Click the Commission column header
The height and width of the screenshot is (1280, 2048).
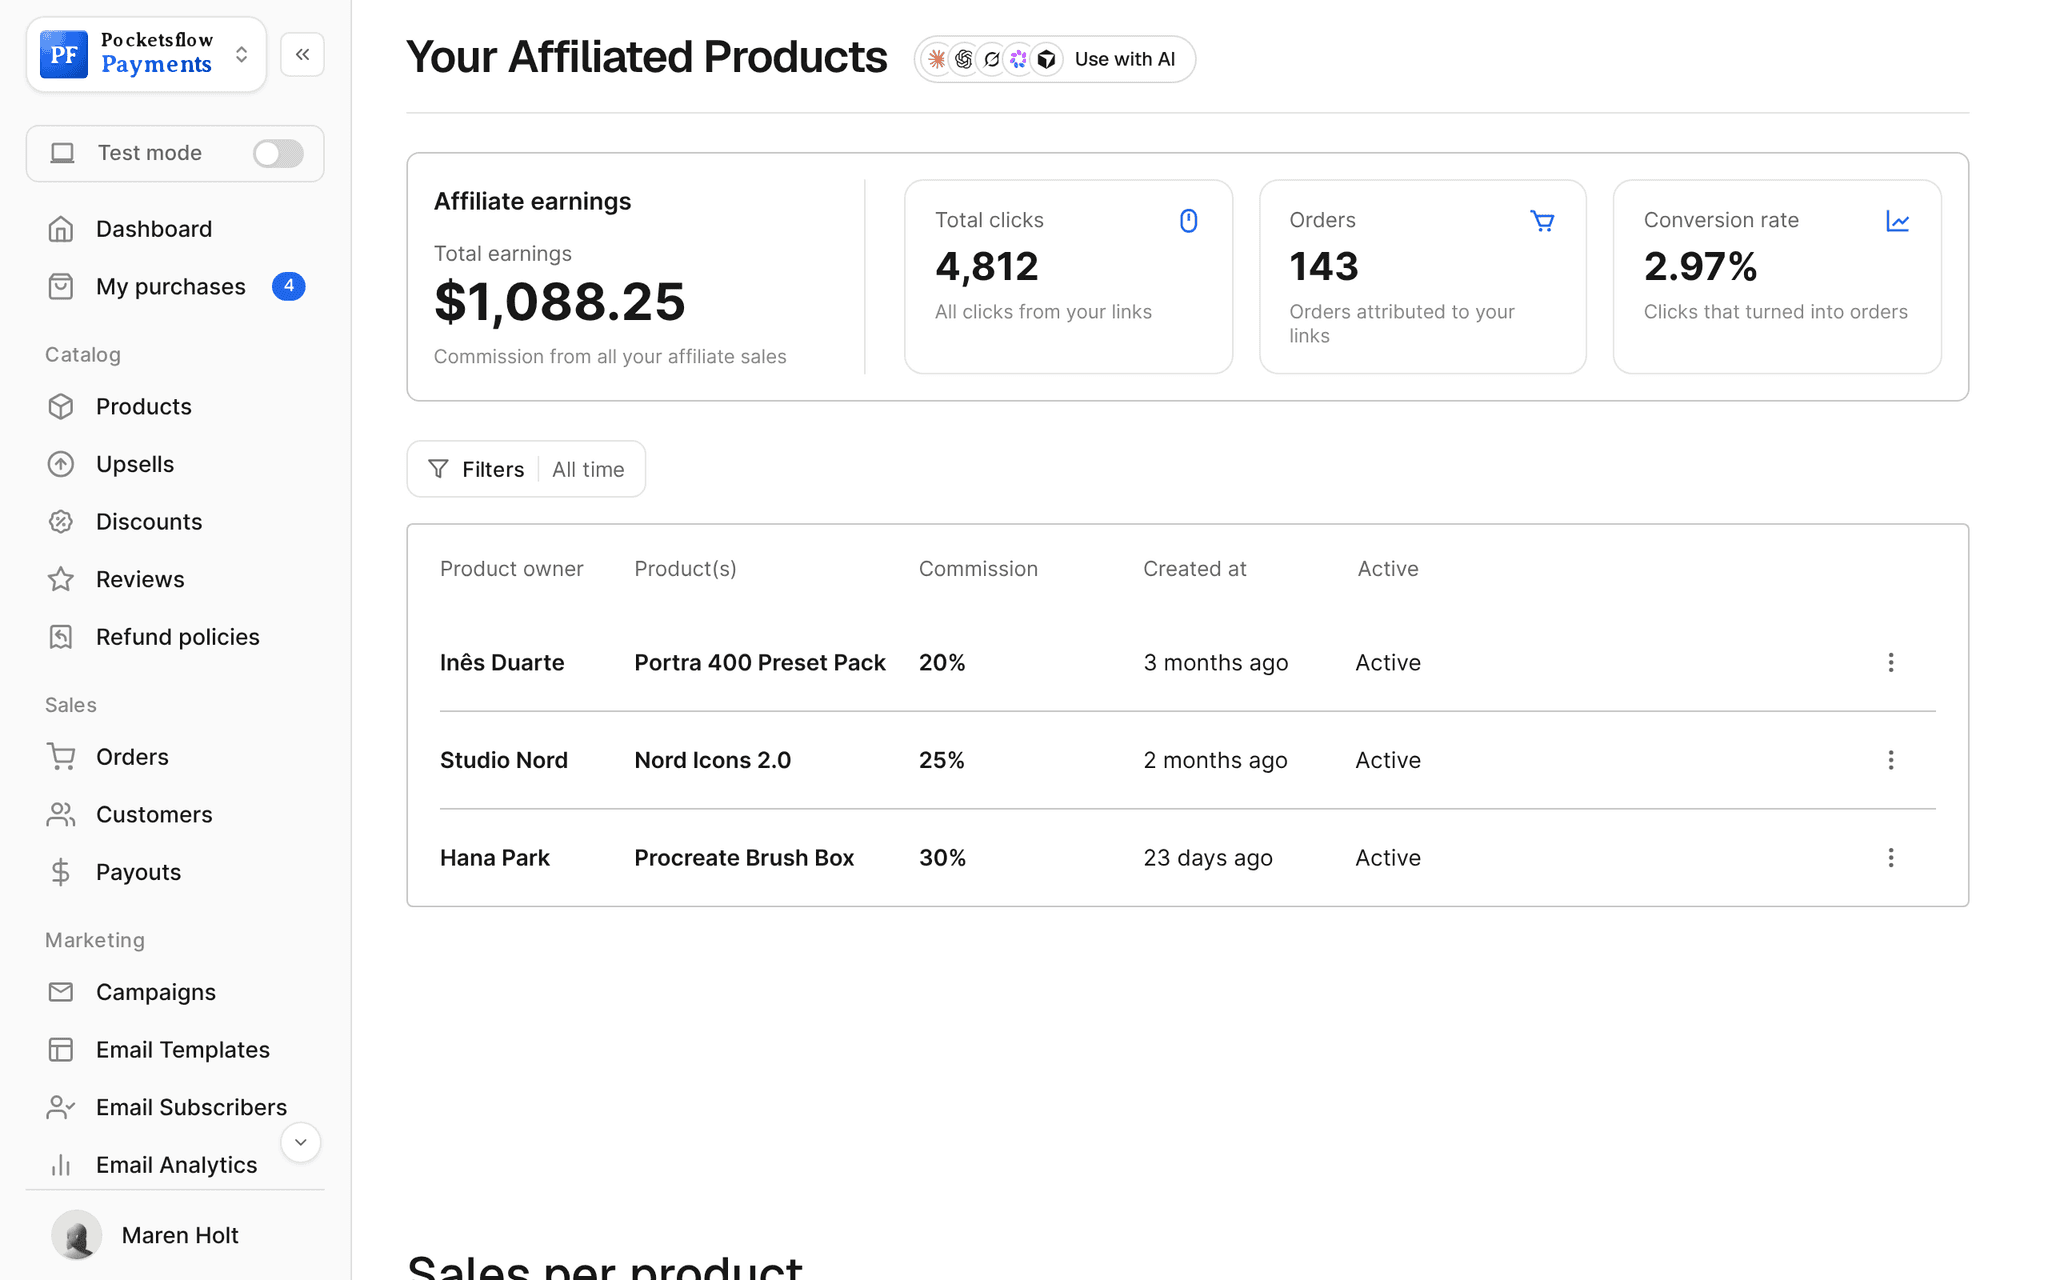[978, 569]
